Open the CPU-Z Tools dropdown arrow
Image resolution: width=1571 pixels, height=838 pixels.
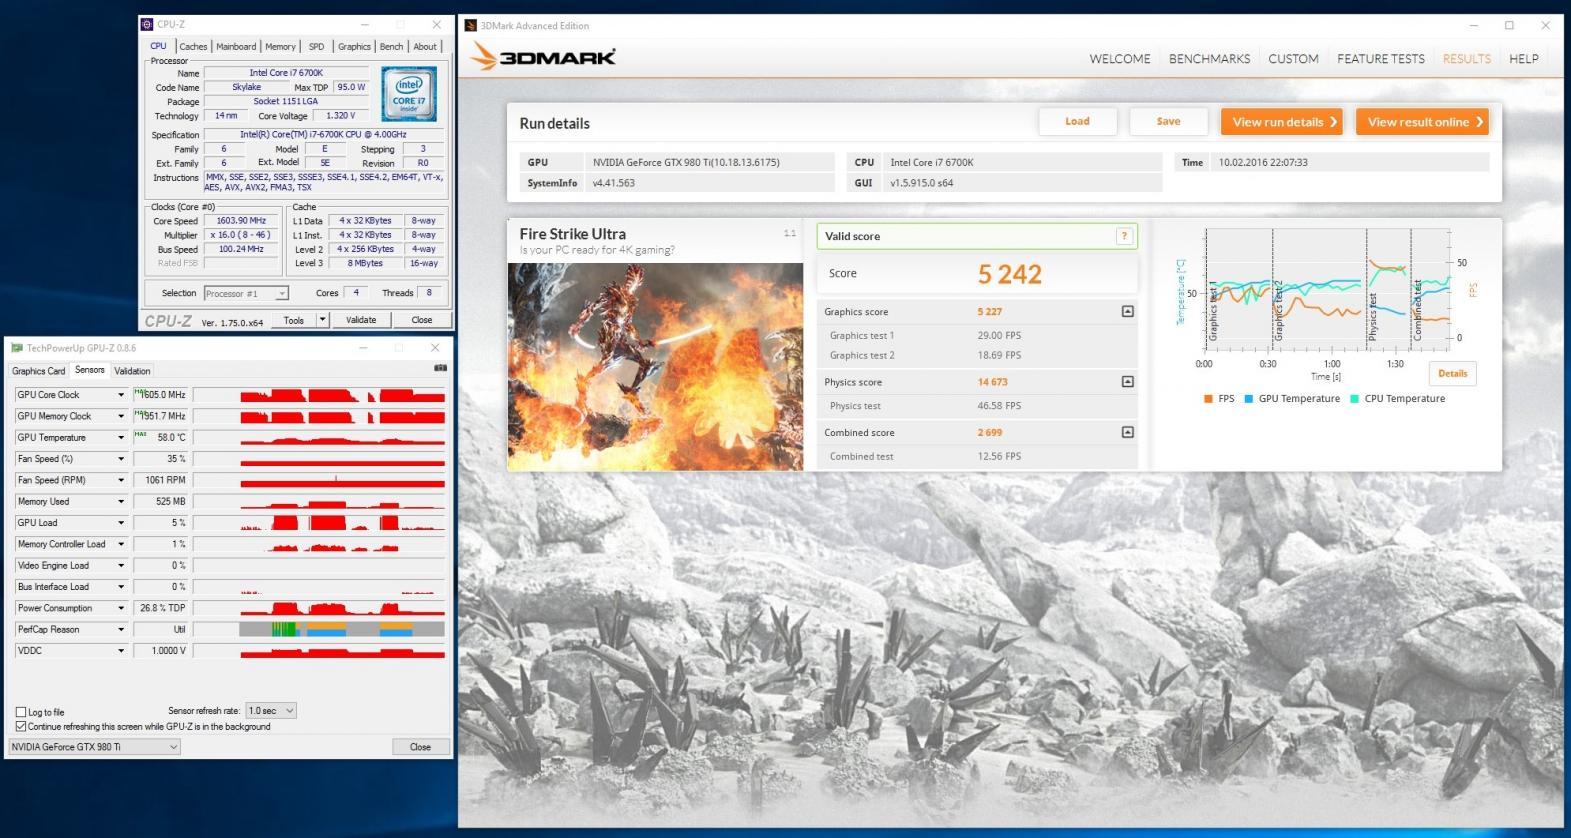(x=322, y=320)
